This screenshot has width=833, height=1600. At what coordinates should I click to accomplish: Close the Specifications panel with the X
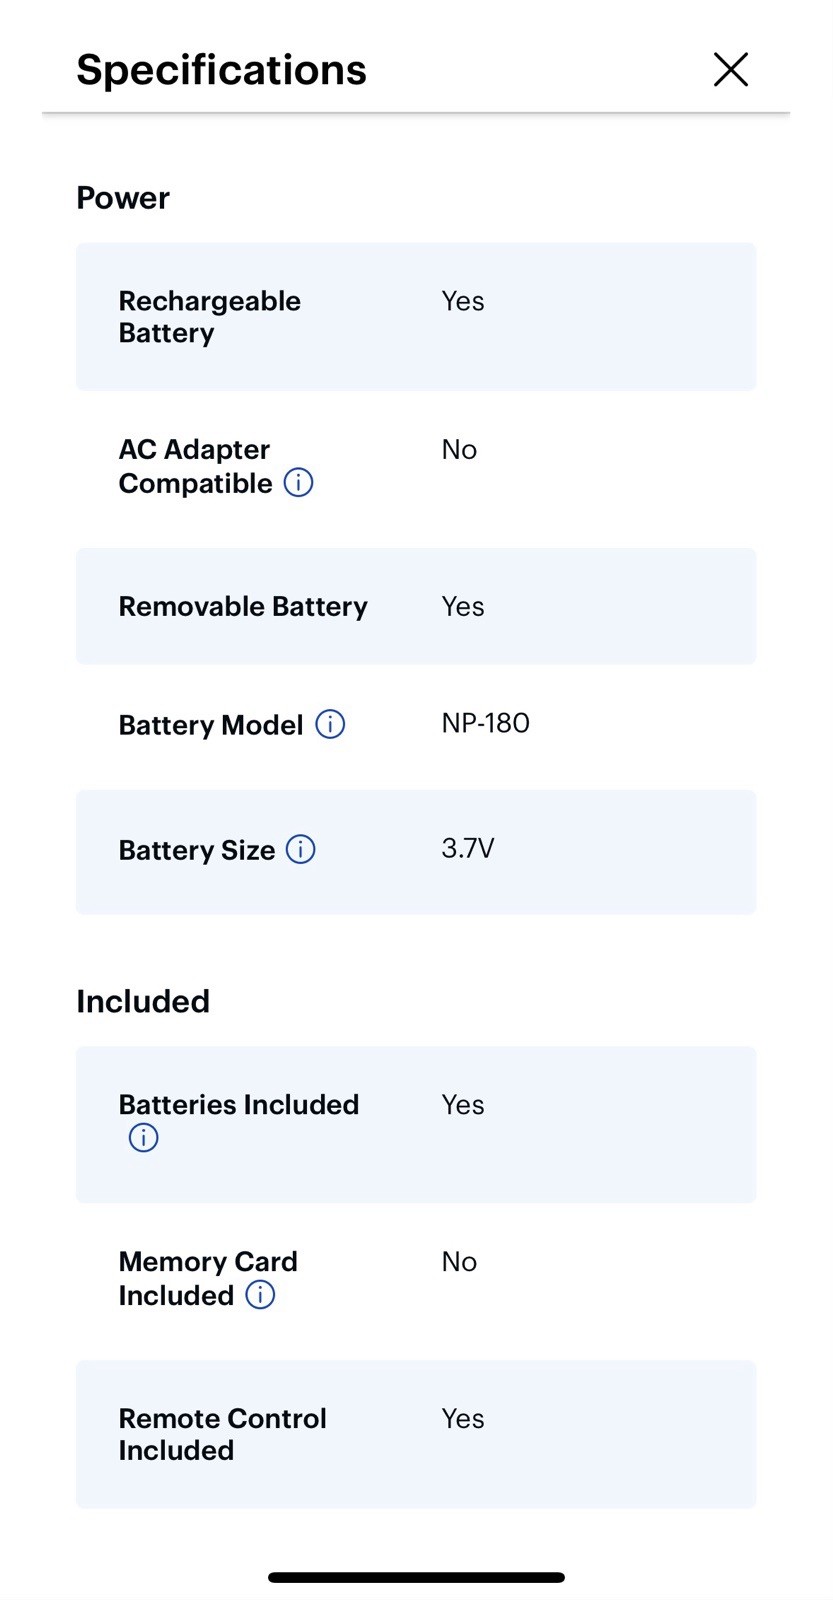(731, 70)
